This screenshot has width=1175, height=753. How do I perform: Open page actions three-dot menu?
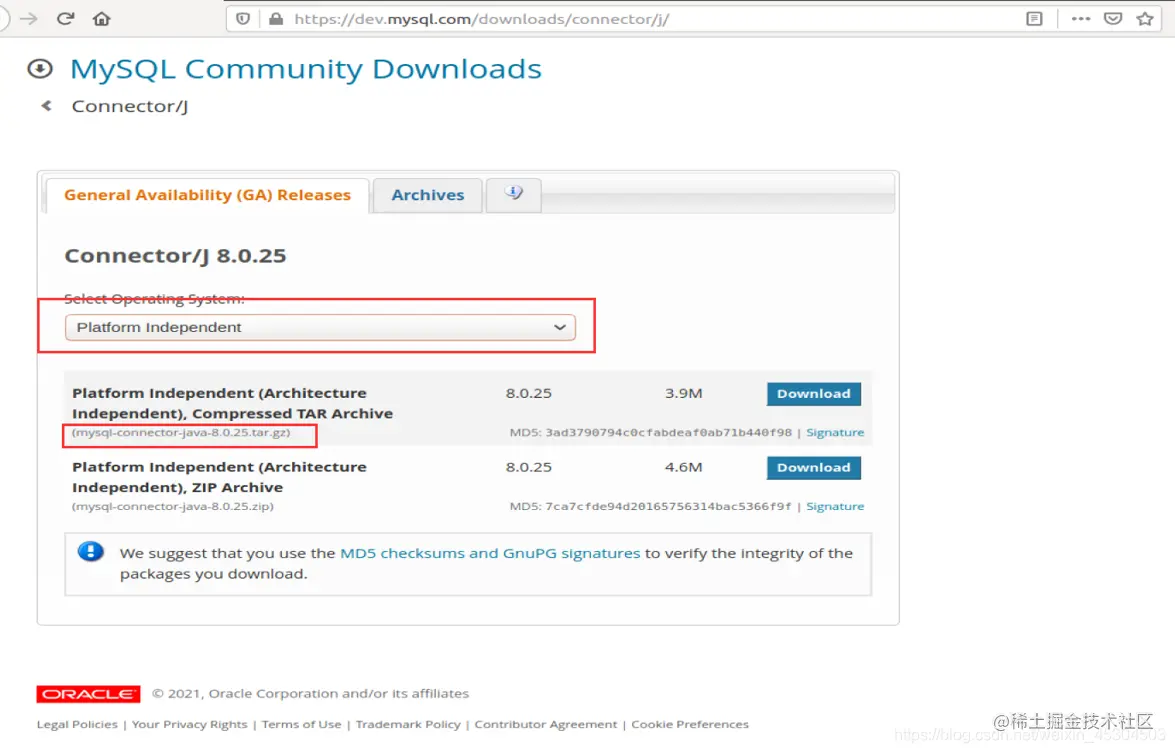point(1081,19)
